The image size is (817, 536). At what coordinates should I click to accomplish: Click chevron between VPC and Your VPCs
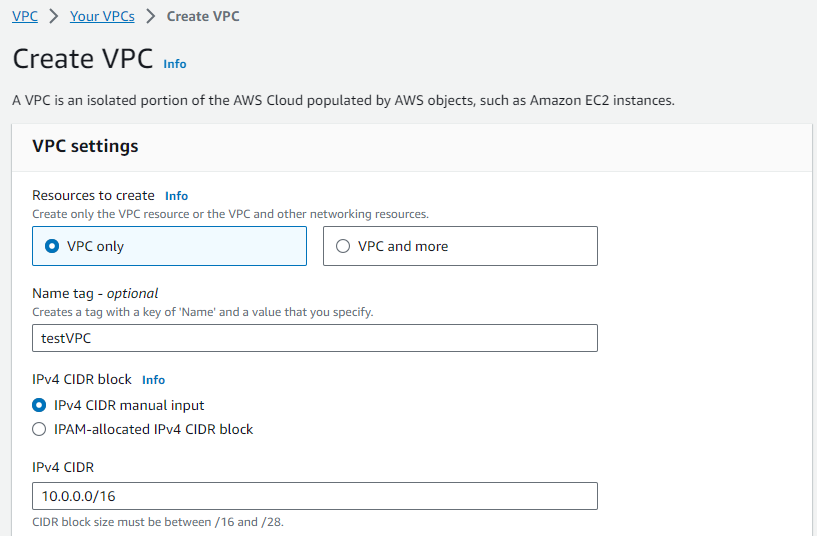point(54,16)
